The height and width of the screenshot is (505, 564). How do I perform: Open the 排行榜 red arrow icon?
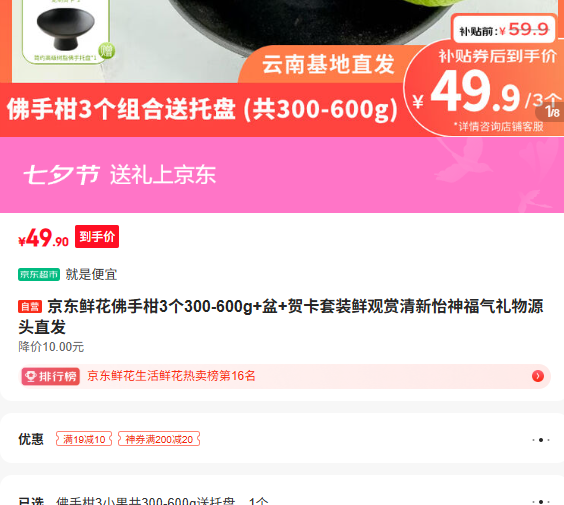(538, 376)
